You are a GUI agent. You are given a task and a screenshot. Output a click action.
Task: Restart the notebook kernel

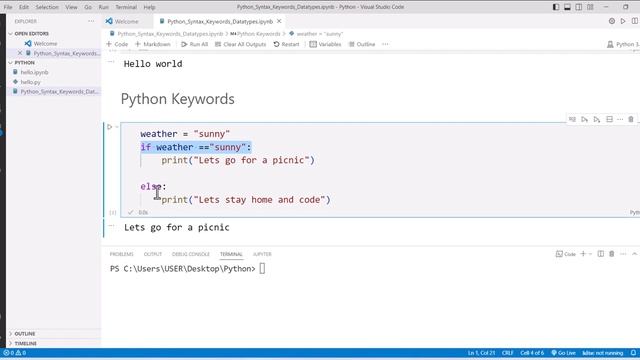pyautogui.click(x=287, y=44)
